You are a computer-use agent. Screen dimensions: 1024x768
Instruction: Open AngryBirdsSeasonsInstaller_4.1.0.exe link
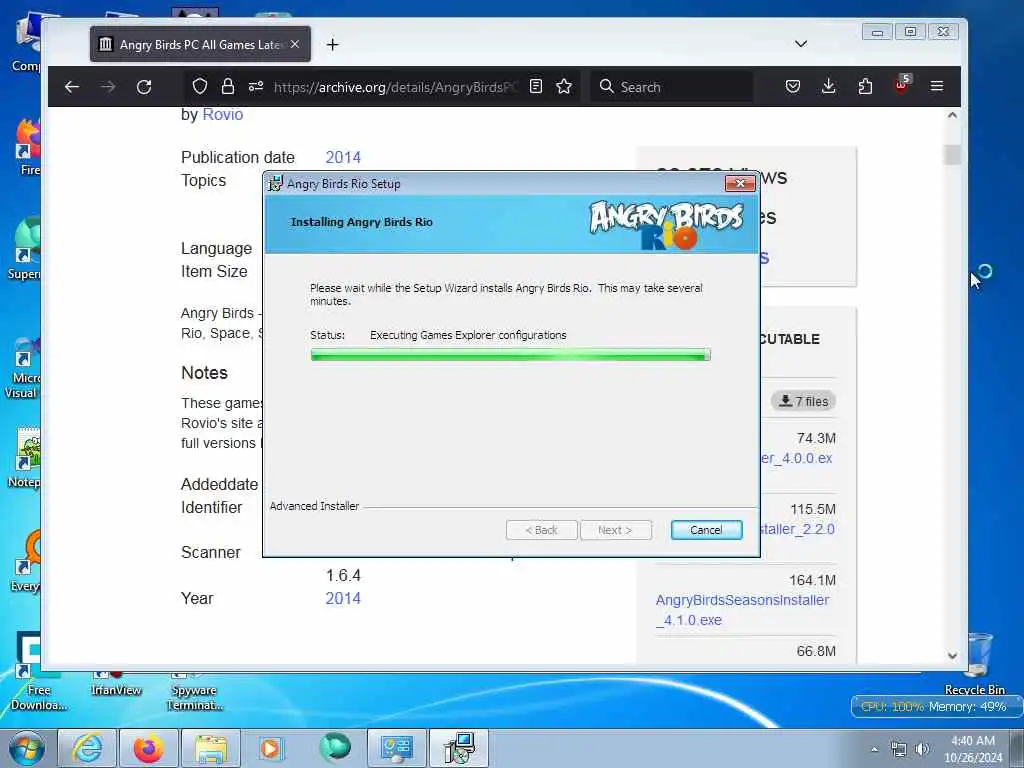pos(743,610)
